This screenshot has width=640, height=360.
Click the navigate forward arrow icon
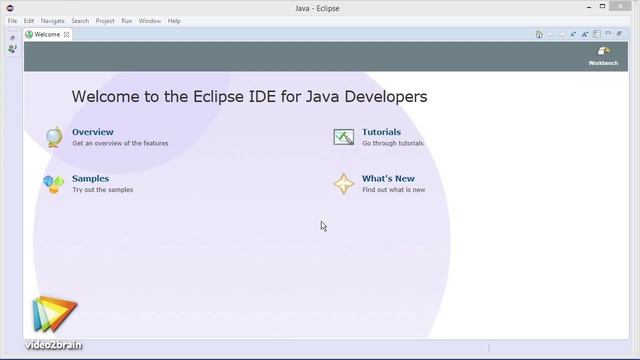pyautogui.click(x=562, y=34)
